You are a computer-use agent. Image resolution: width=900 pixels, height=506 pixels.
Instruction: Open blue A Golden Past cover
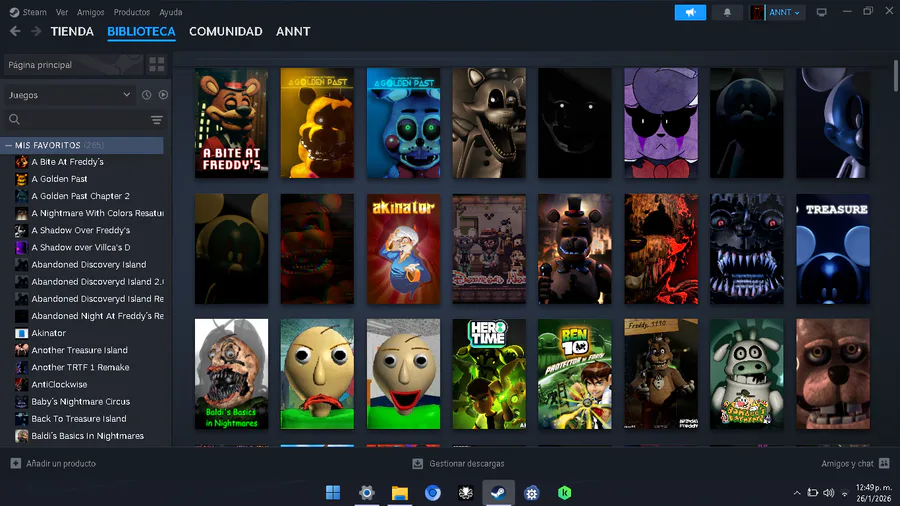coord(404,123)
